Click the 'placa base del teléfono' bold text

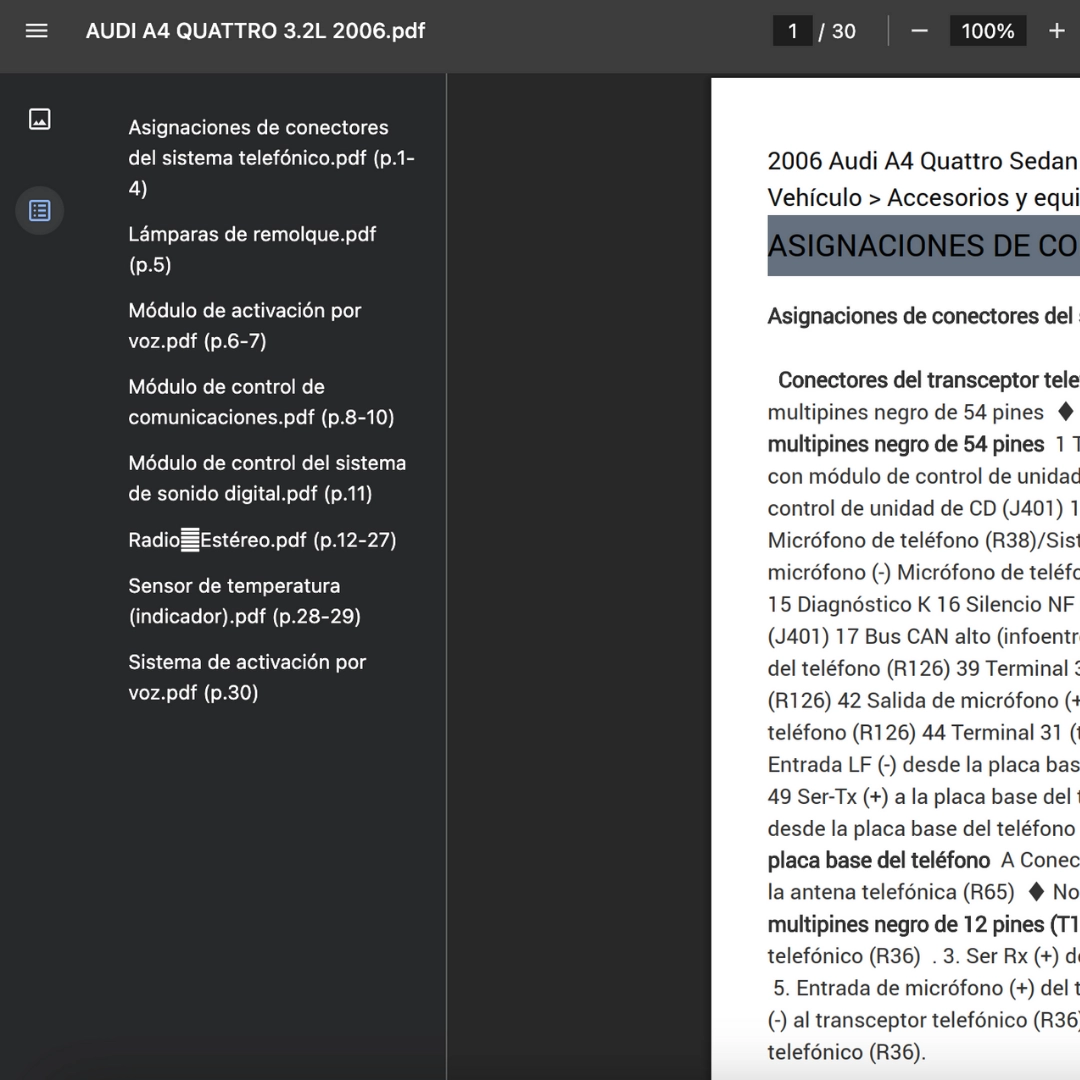pyautogui.click(x=879, y=860)
